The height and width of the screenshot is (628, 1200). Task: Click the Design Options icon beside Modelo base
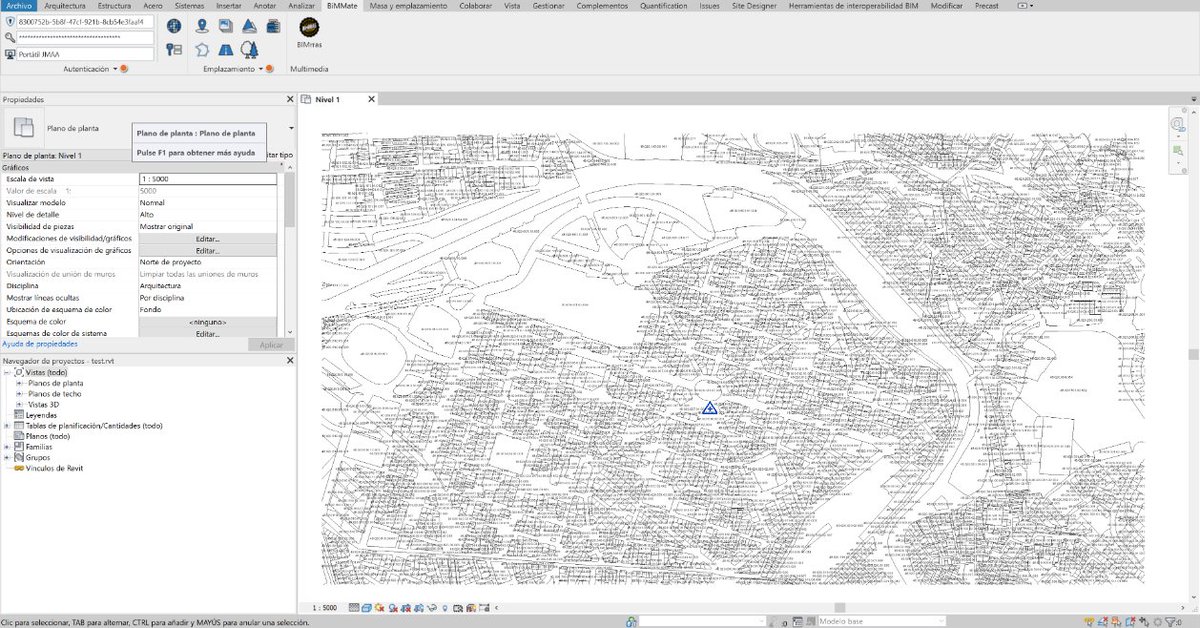click(796, 621)
